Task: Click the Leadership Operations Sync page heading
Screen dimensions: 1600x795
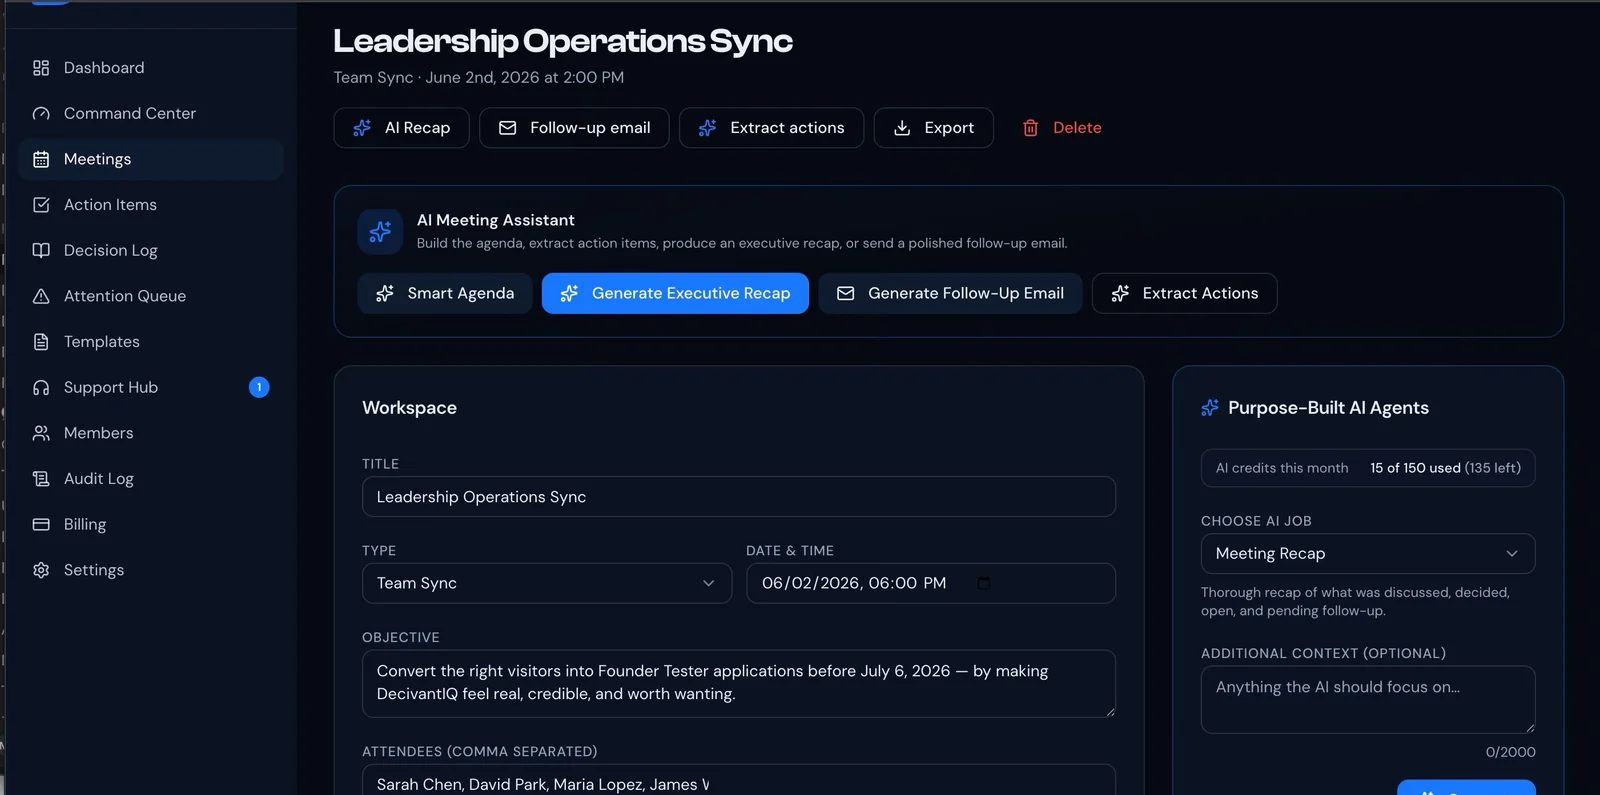Action: [x=563, y=41]
